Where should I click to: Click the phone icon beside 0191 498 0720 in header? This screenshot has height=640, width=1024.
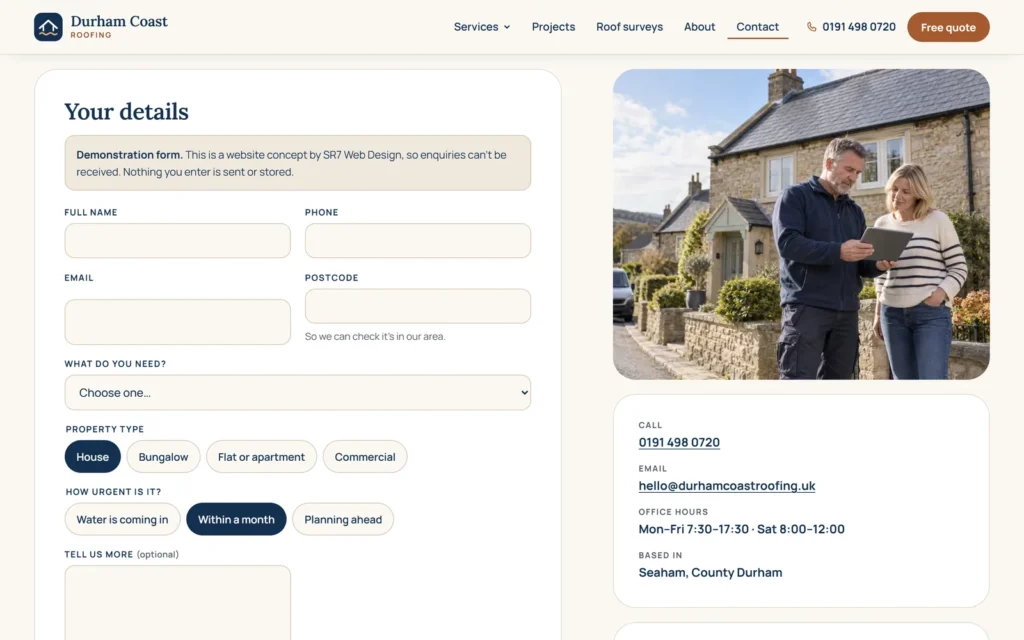(811, 27)
